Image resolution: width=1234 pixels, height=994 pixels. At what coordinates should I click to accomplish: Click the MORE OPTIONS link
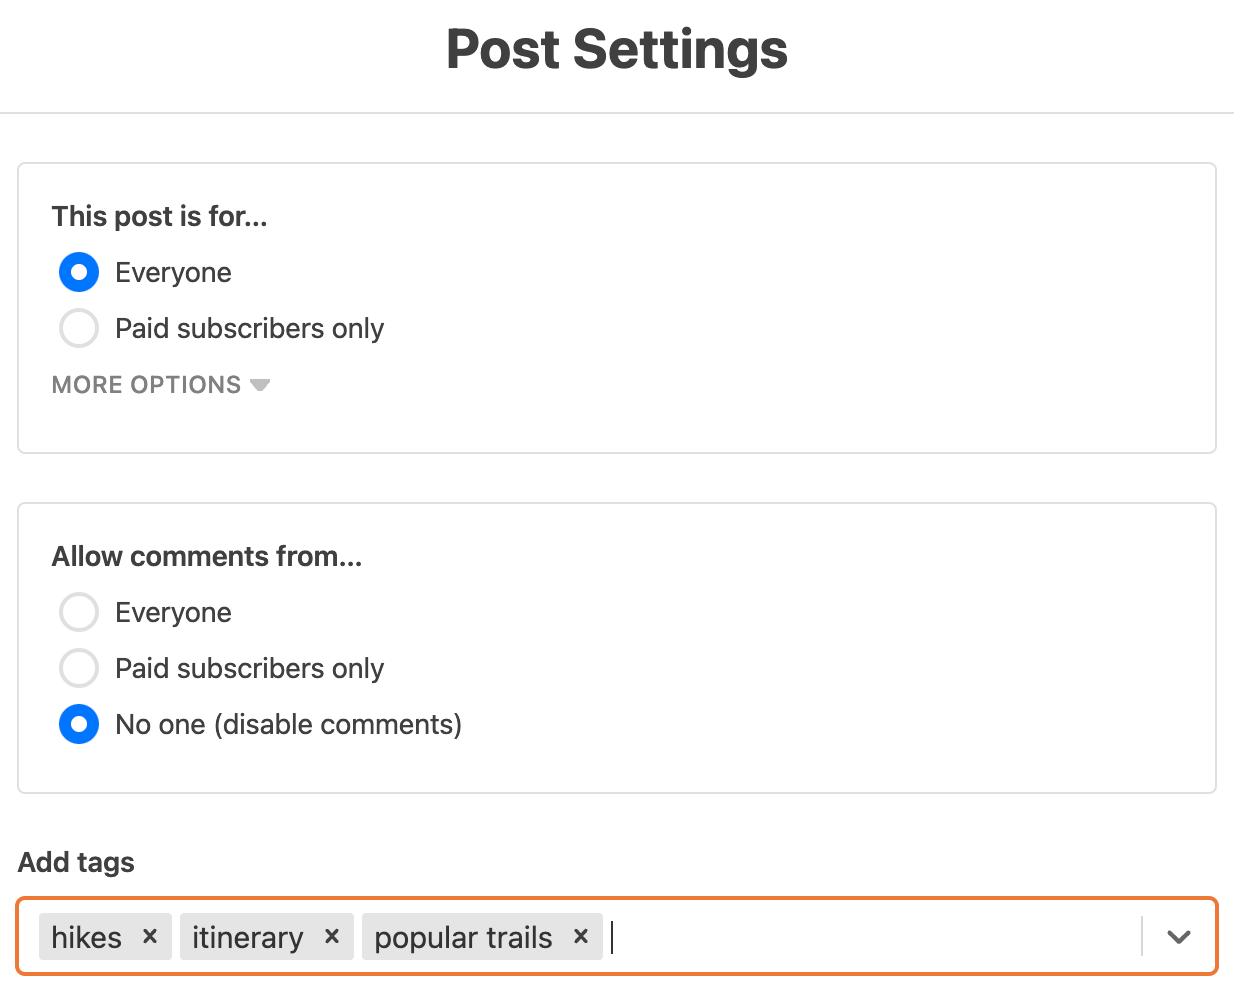[x=146, y=384]
